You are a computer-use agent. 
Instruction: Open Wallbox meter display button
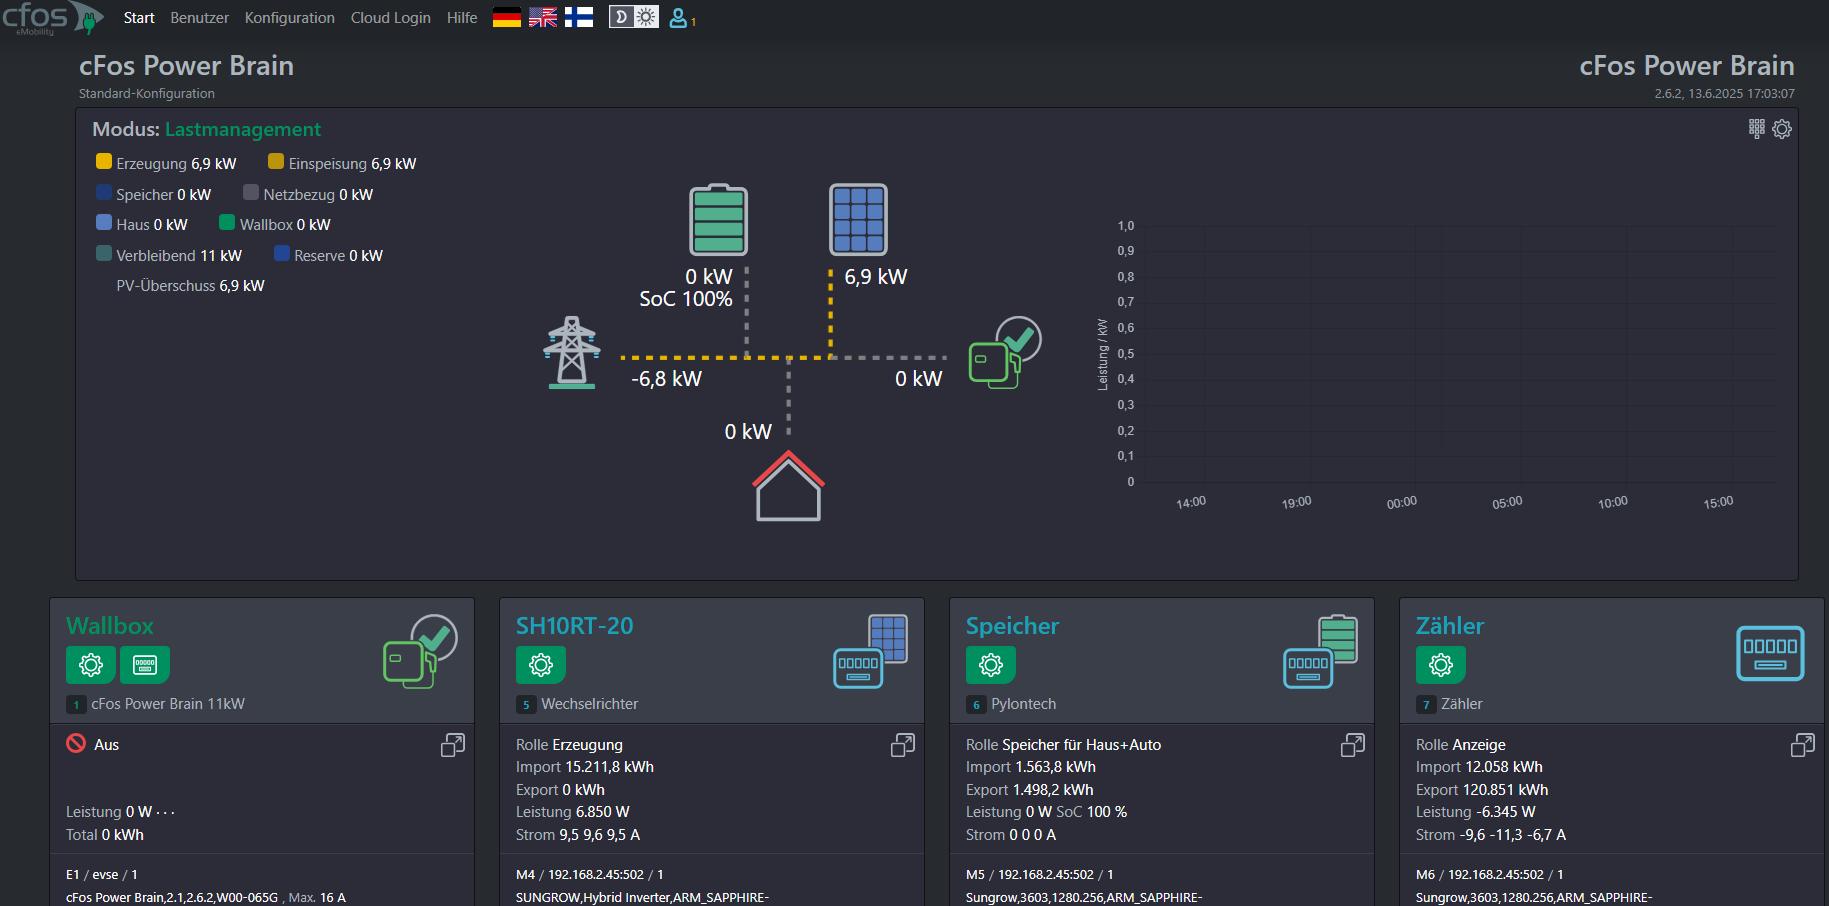pyautogui.click(x=145, y=664)
